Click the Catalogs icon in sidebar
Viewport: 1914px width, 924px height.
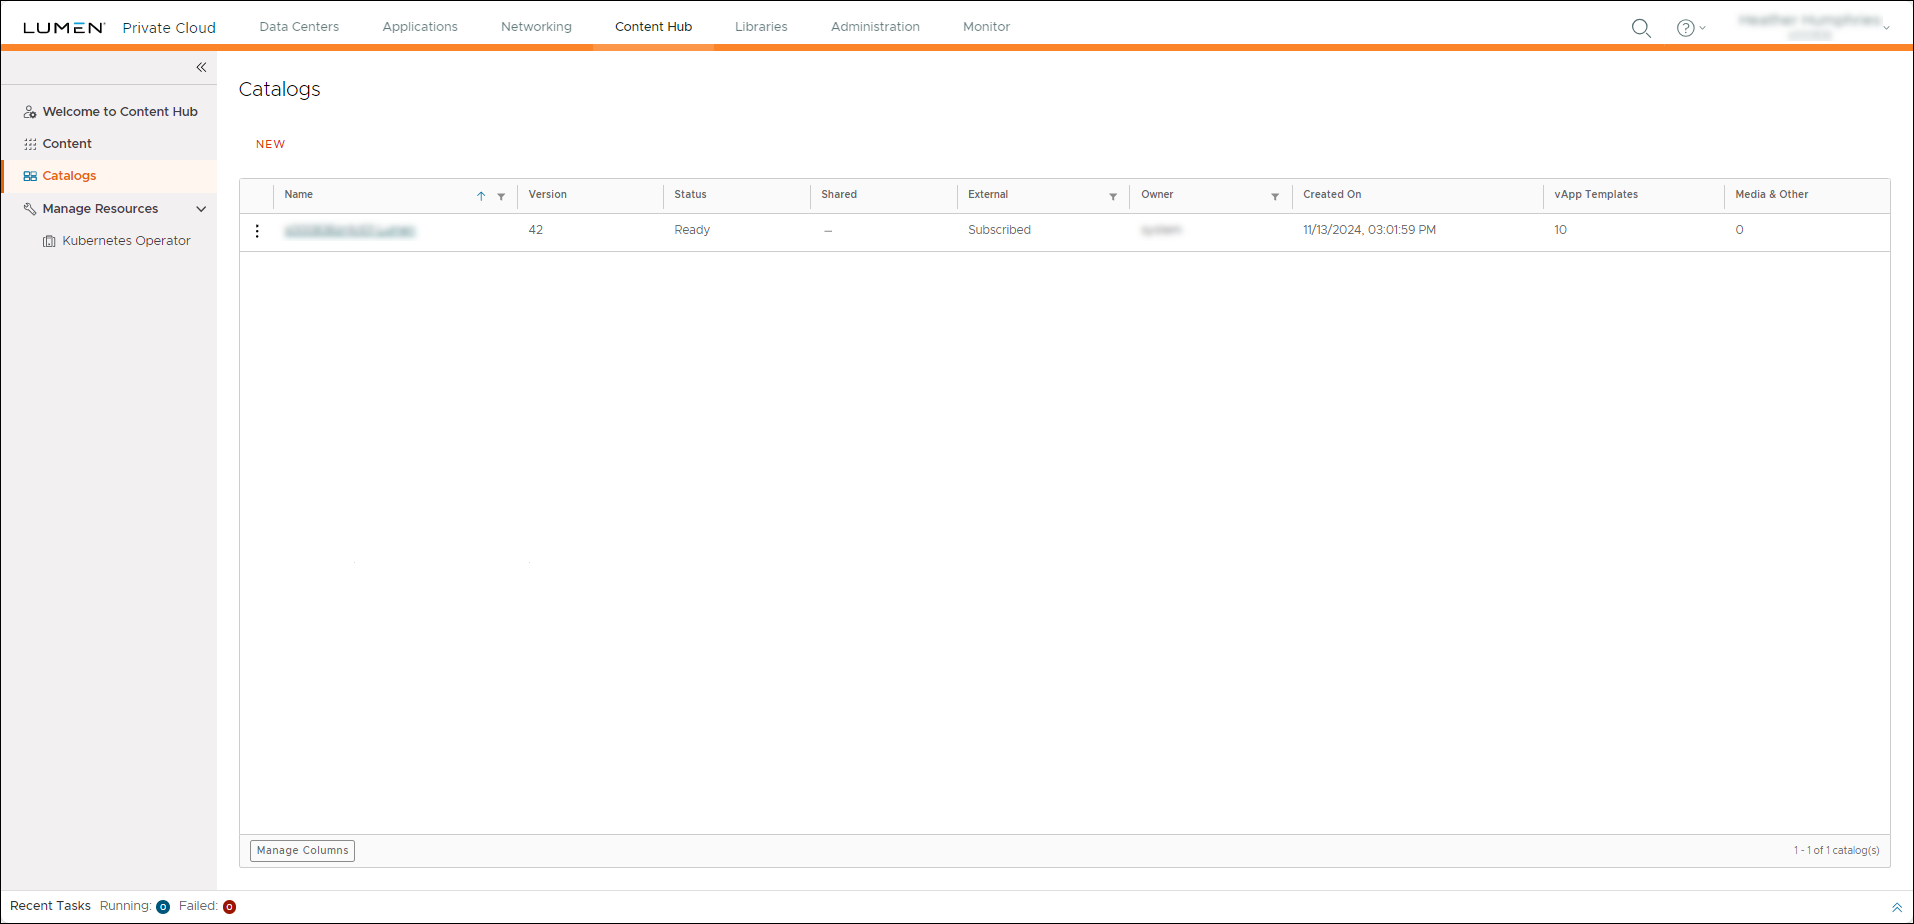pyautogui.click(x=30, y=176)
